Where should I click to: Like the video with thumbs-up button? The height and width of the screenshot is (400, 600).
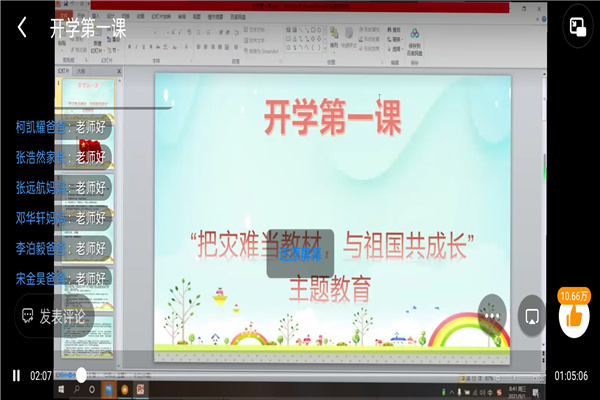click(574, 317)
